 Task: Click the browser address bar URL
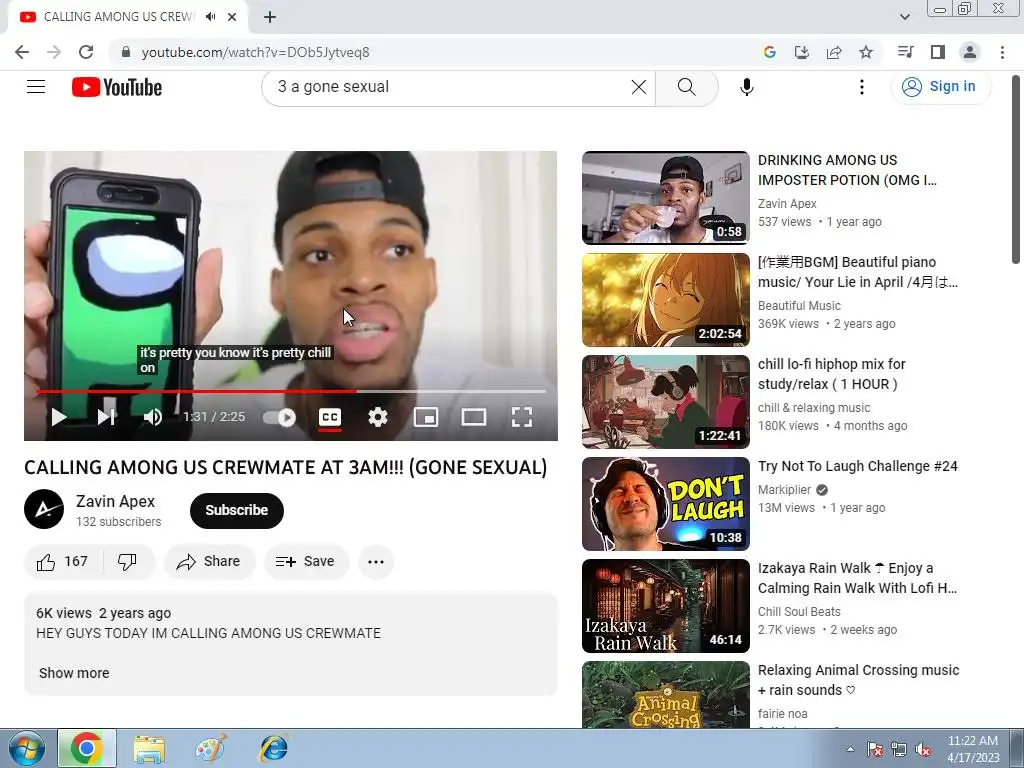(255, 52)
